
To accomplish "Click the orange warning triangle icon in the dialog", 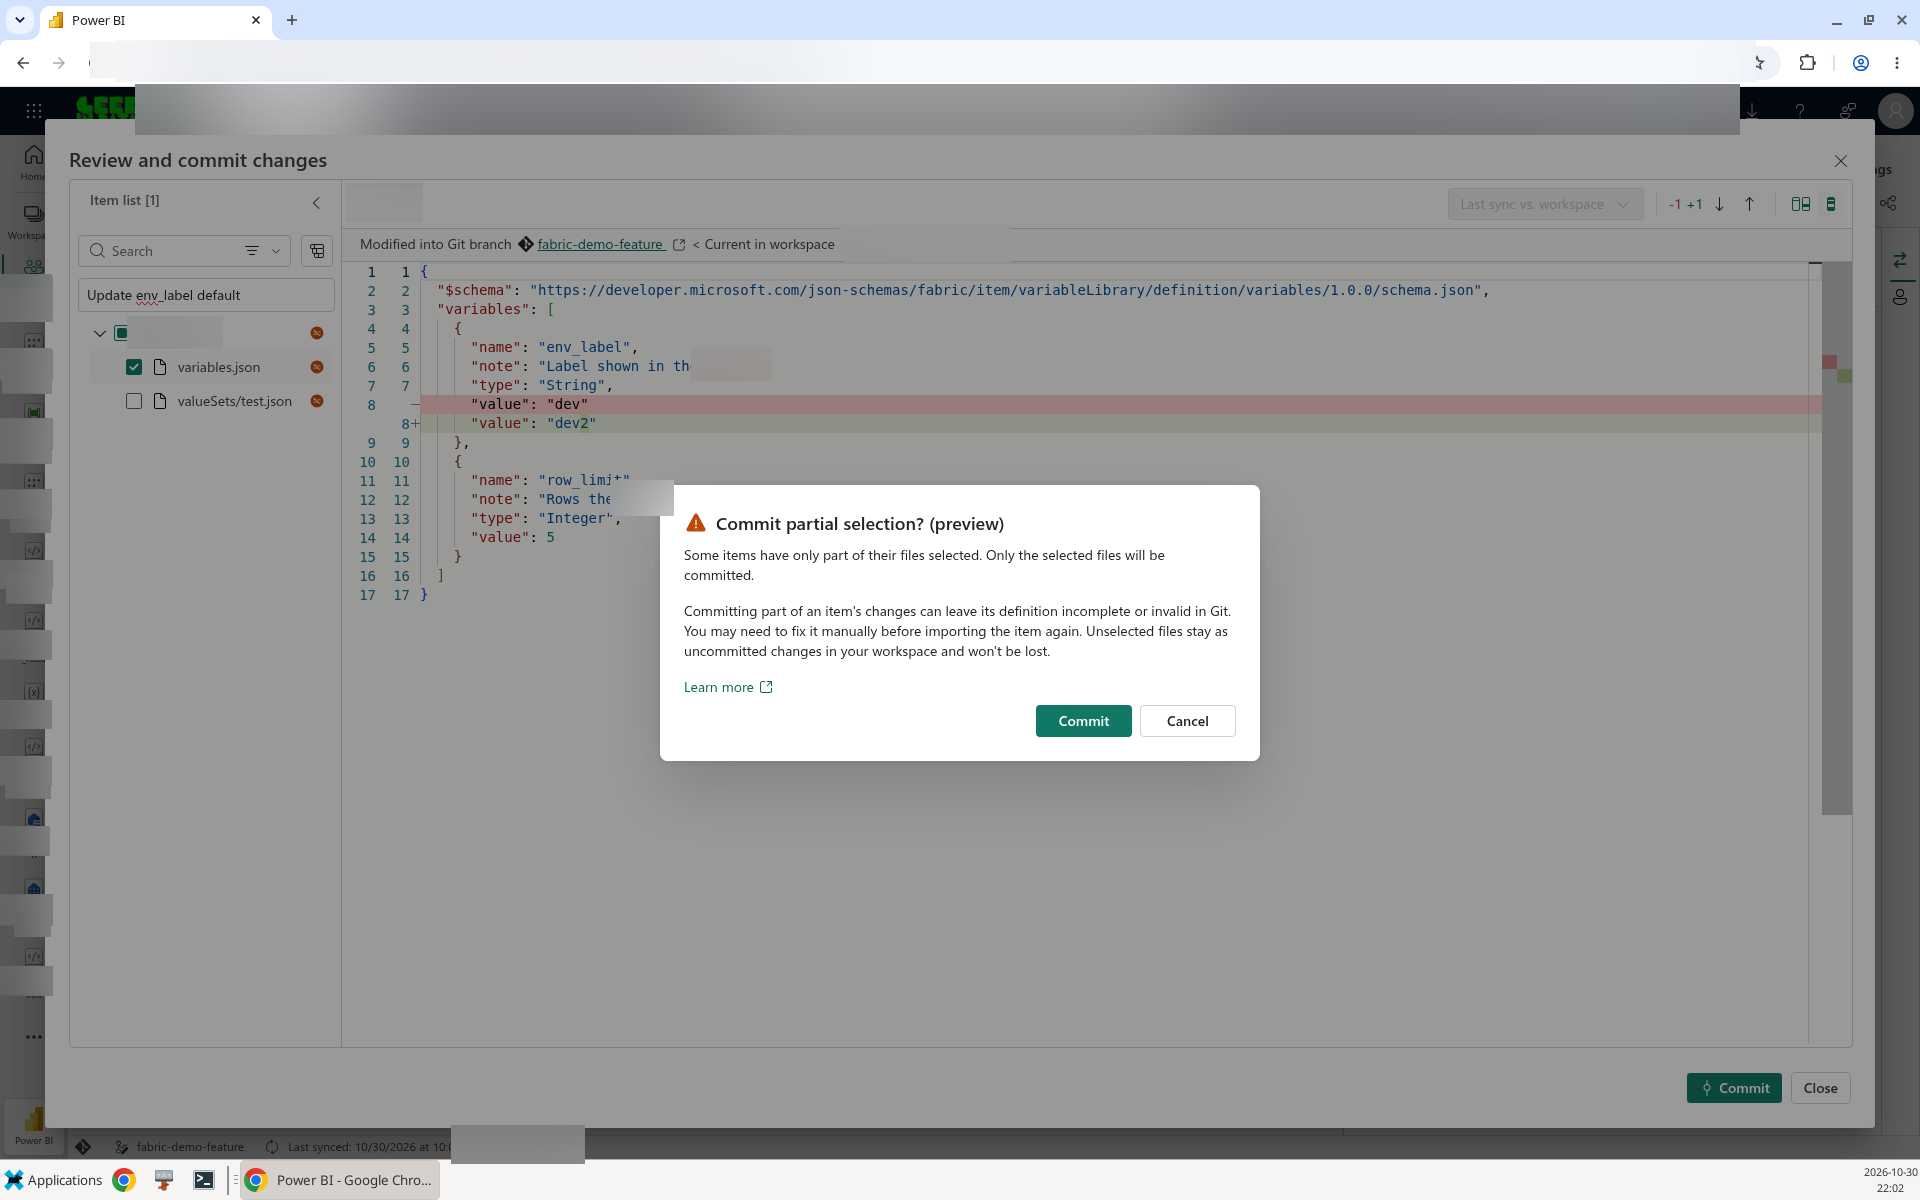I will tap(696, 523).
